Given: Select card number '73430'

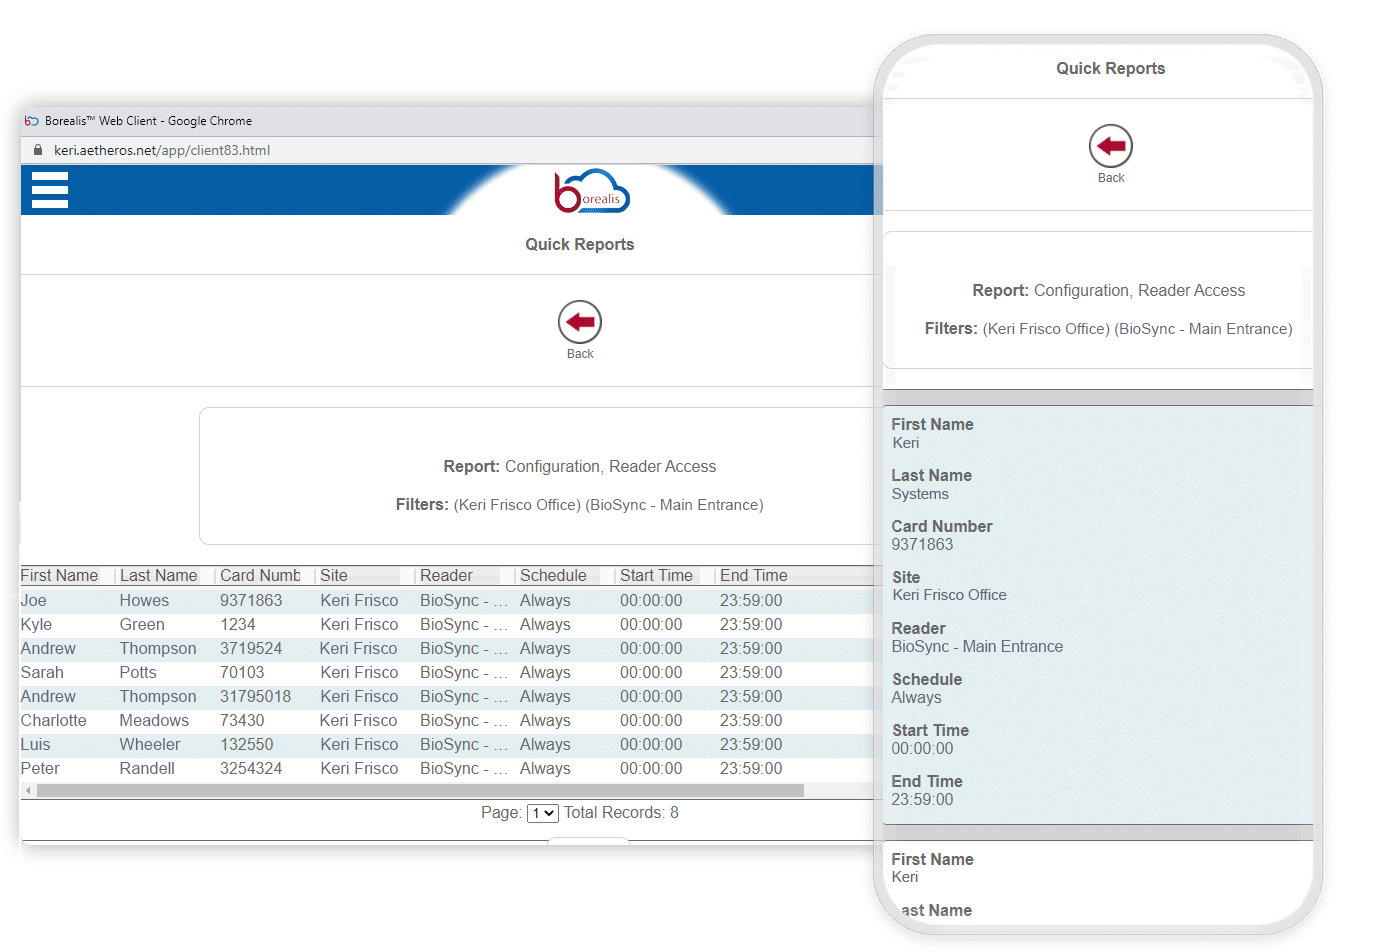Looking at the screenshot, I should (x=242, y=721).
